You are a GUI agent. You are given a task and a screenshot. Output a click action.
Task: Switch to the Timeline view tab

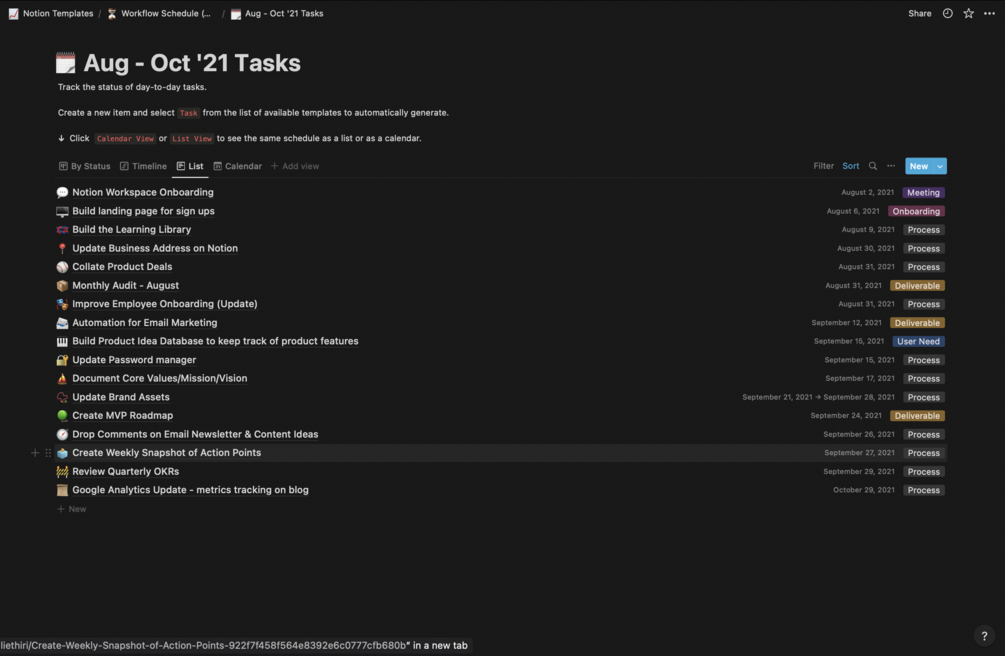[143, 166]
